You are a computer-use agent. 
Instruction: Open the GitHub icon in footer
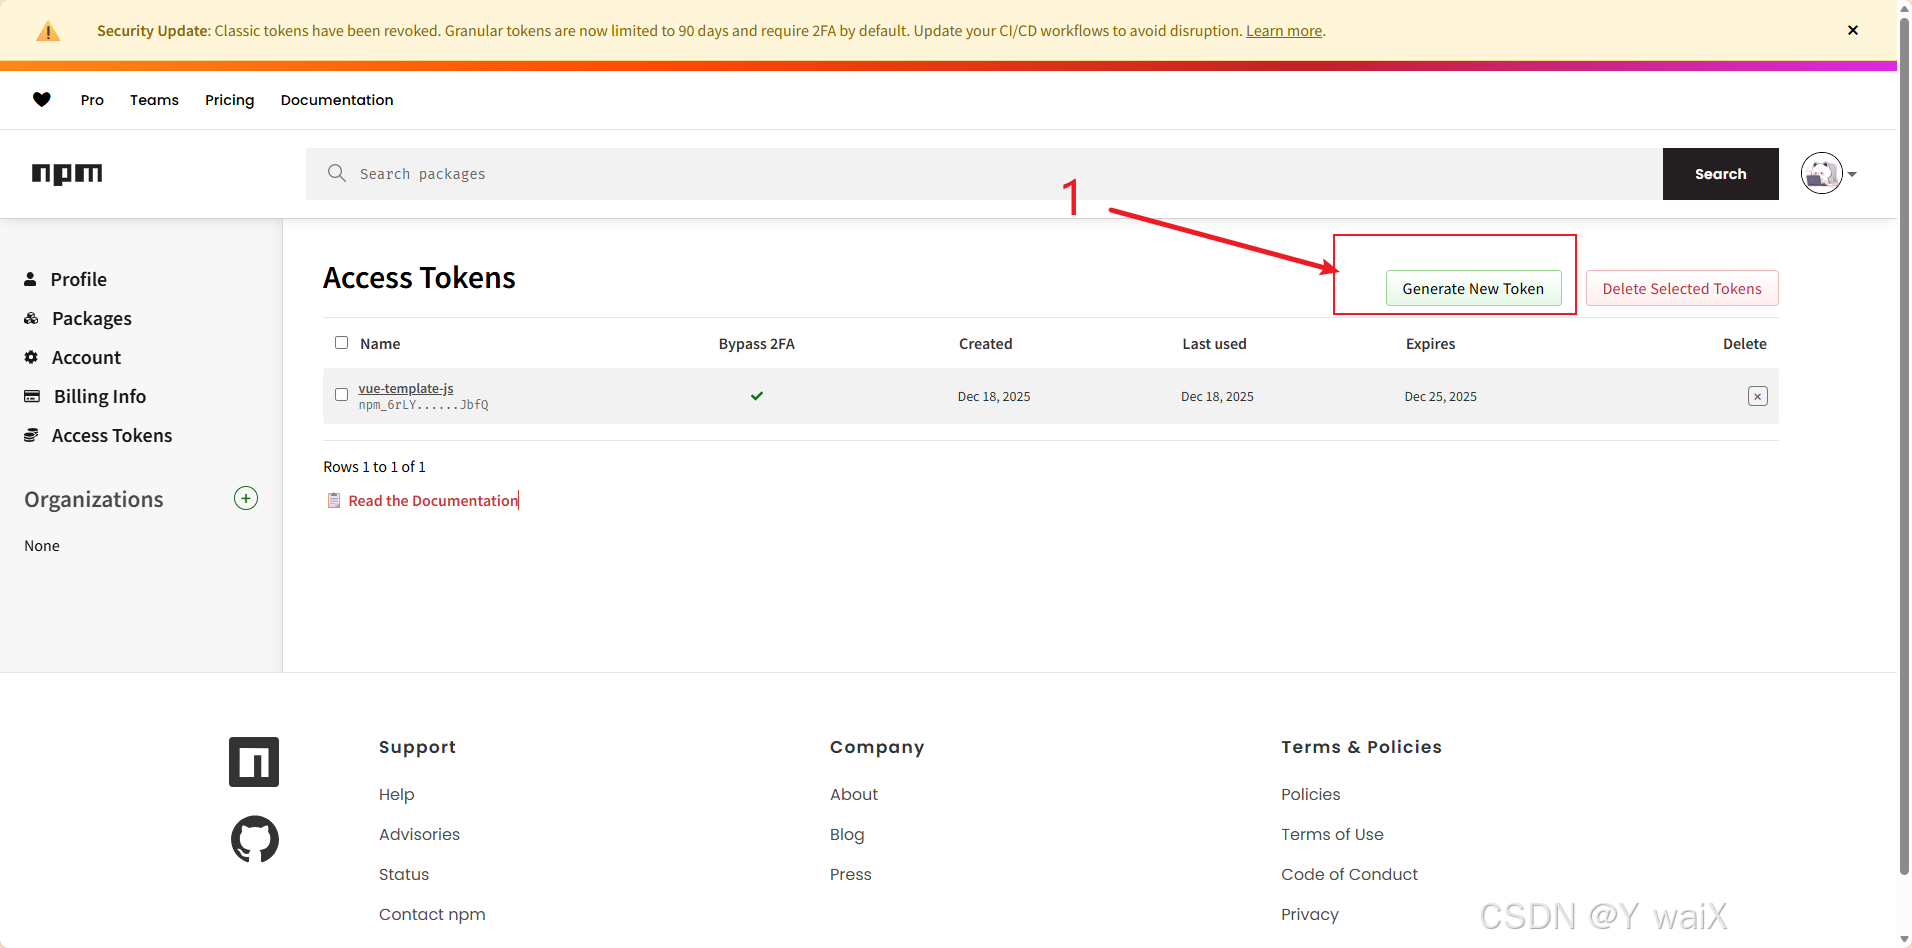[x=255, y=839]
